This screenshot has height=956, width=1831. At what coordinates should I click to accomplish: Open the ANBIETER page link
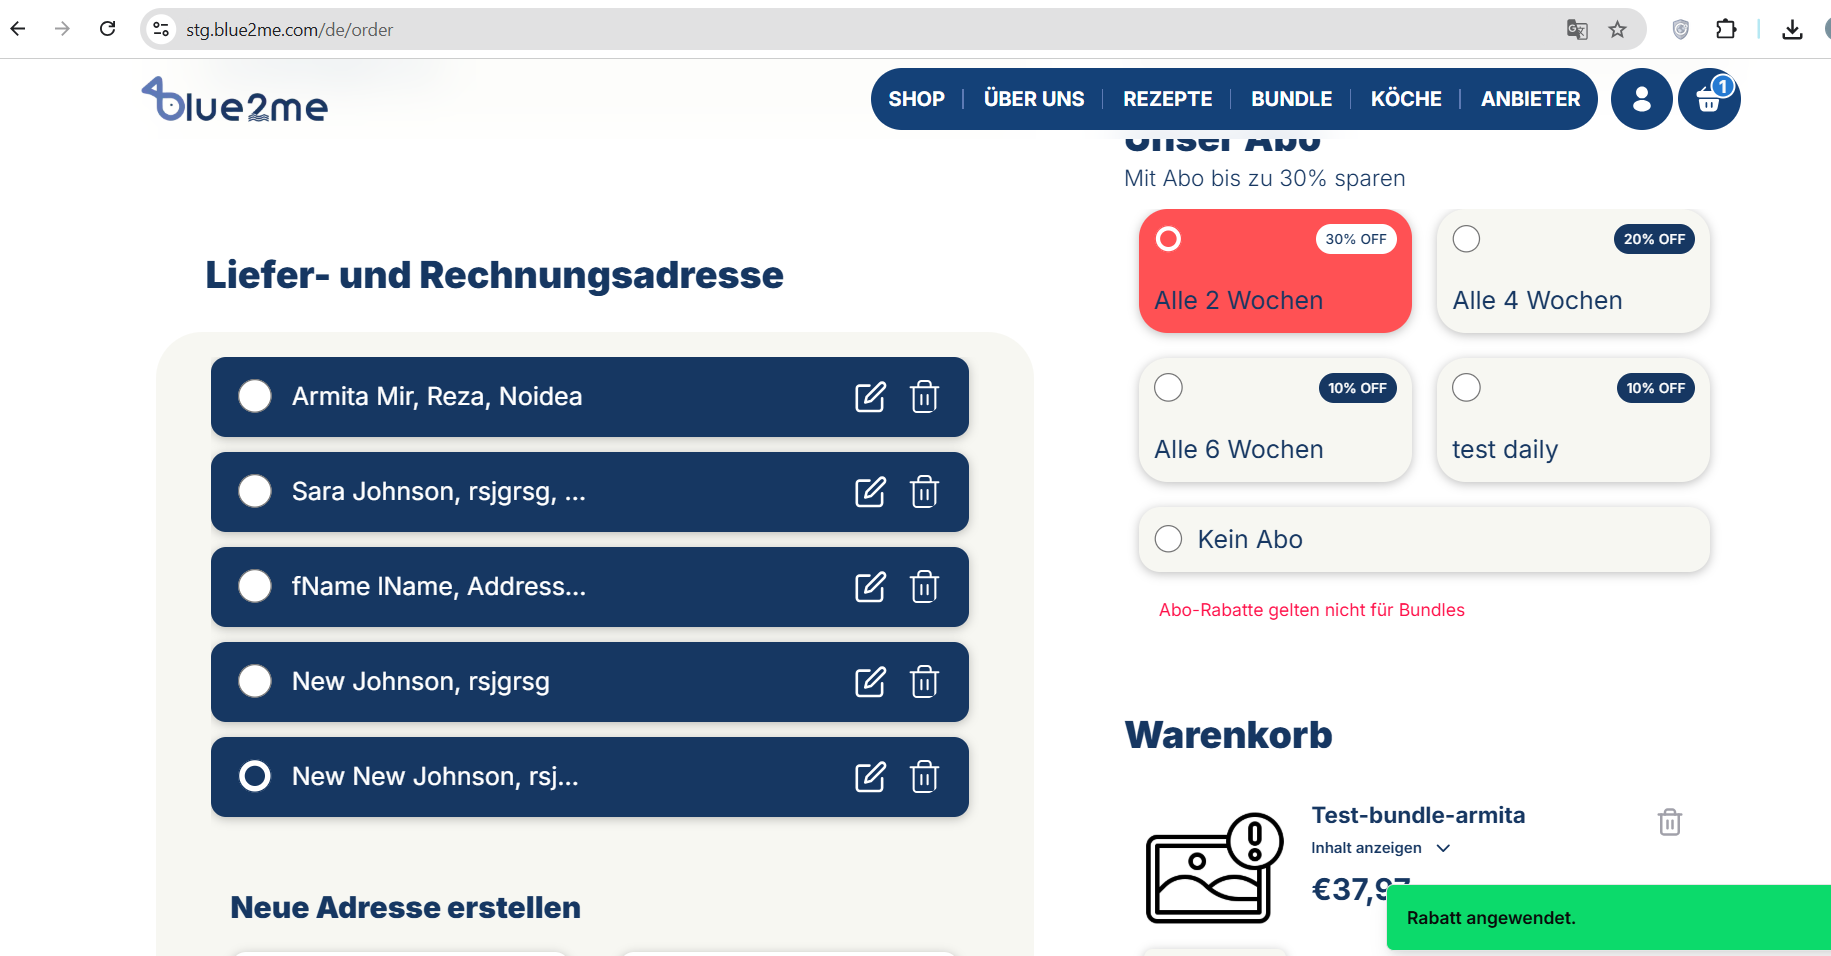(1529, 99)
